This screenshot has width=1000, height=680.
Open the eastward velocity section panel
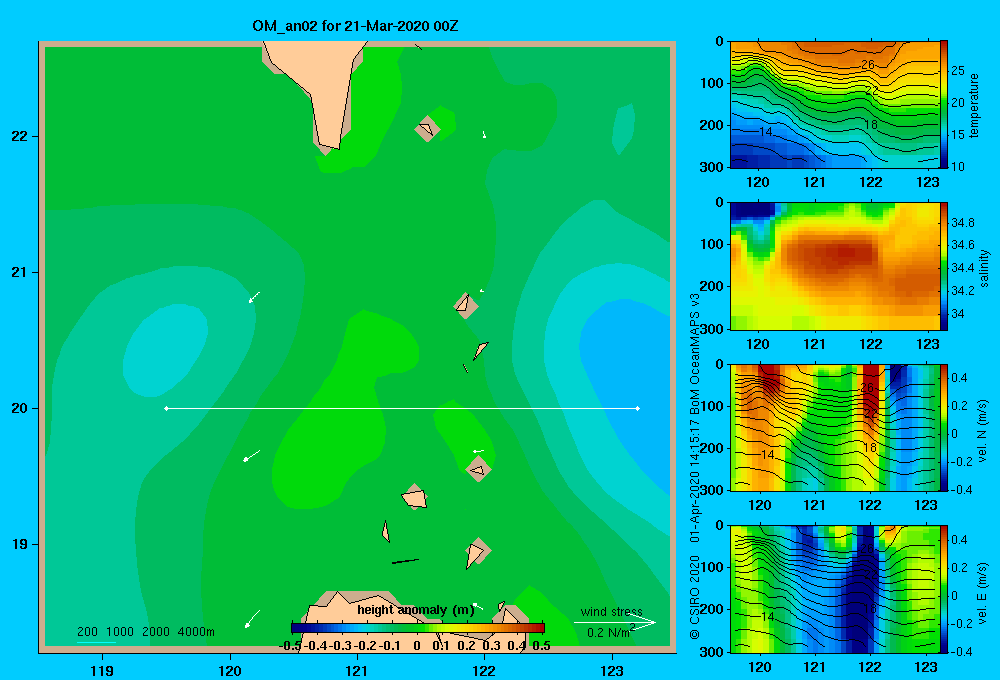pos(835,589)
